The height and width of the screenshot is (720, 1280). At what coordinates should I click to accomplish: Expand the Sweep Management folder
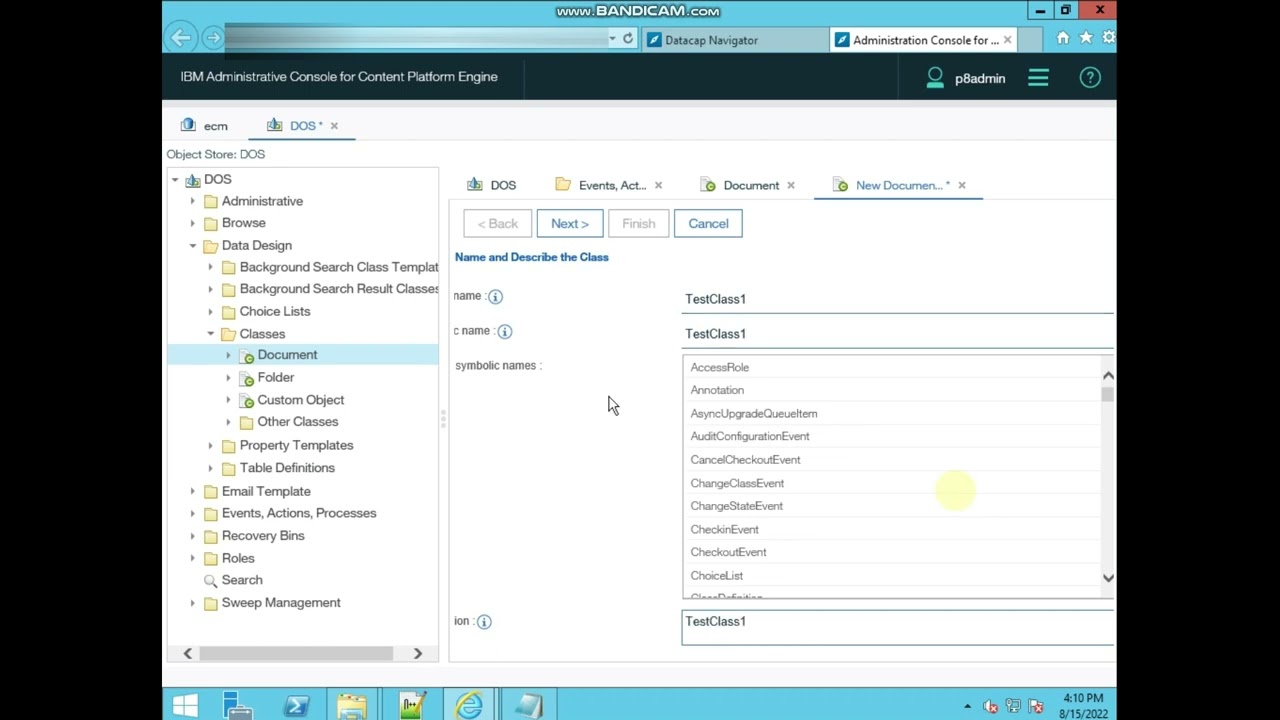click(x=193, y=603)
